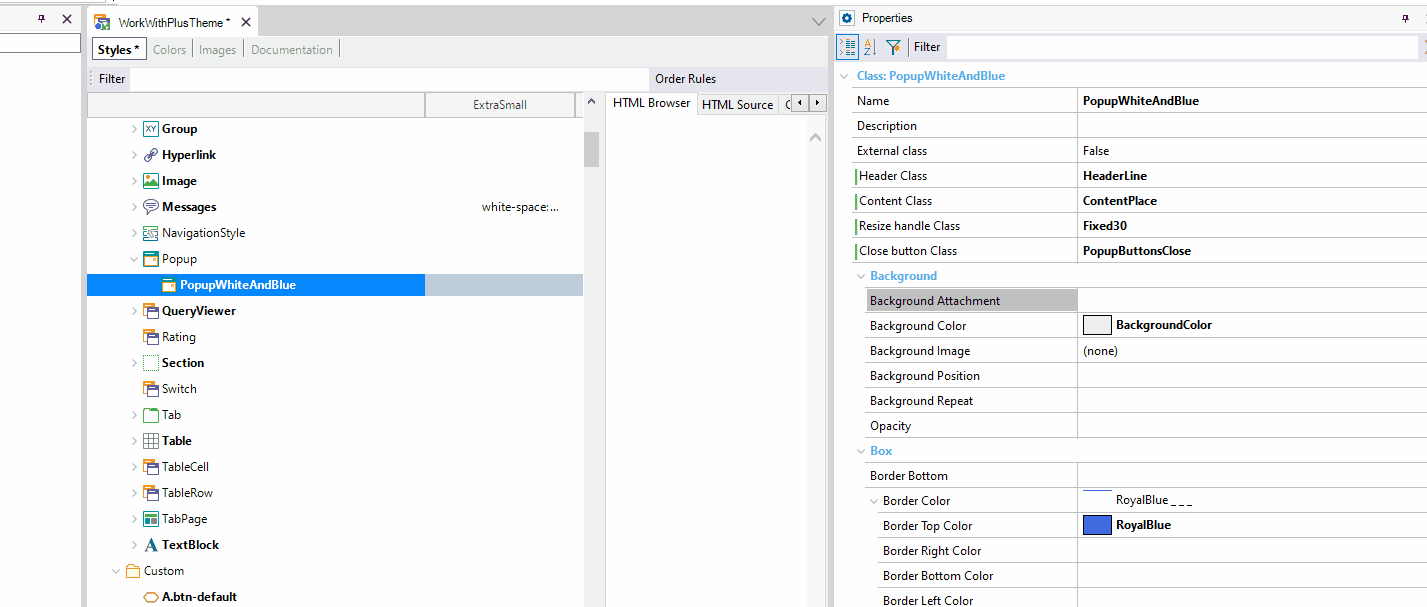Collapse the Box property section

tap(862, 450)
